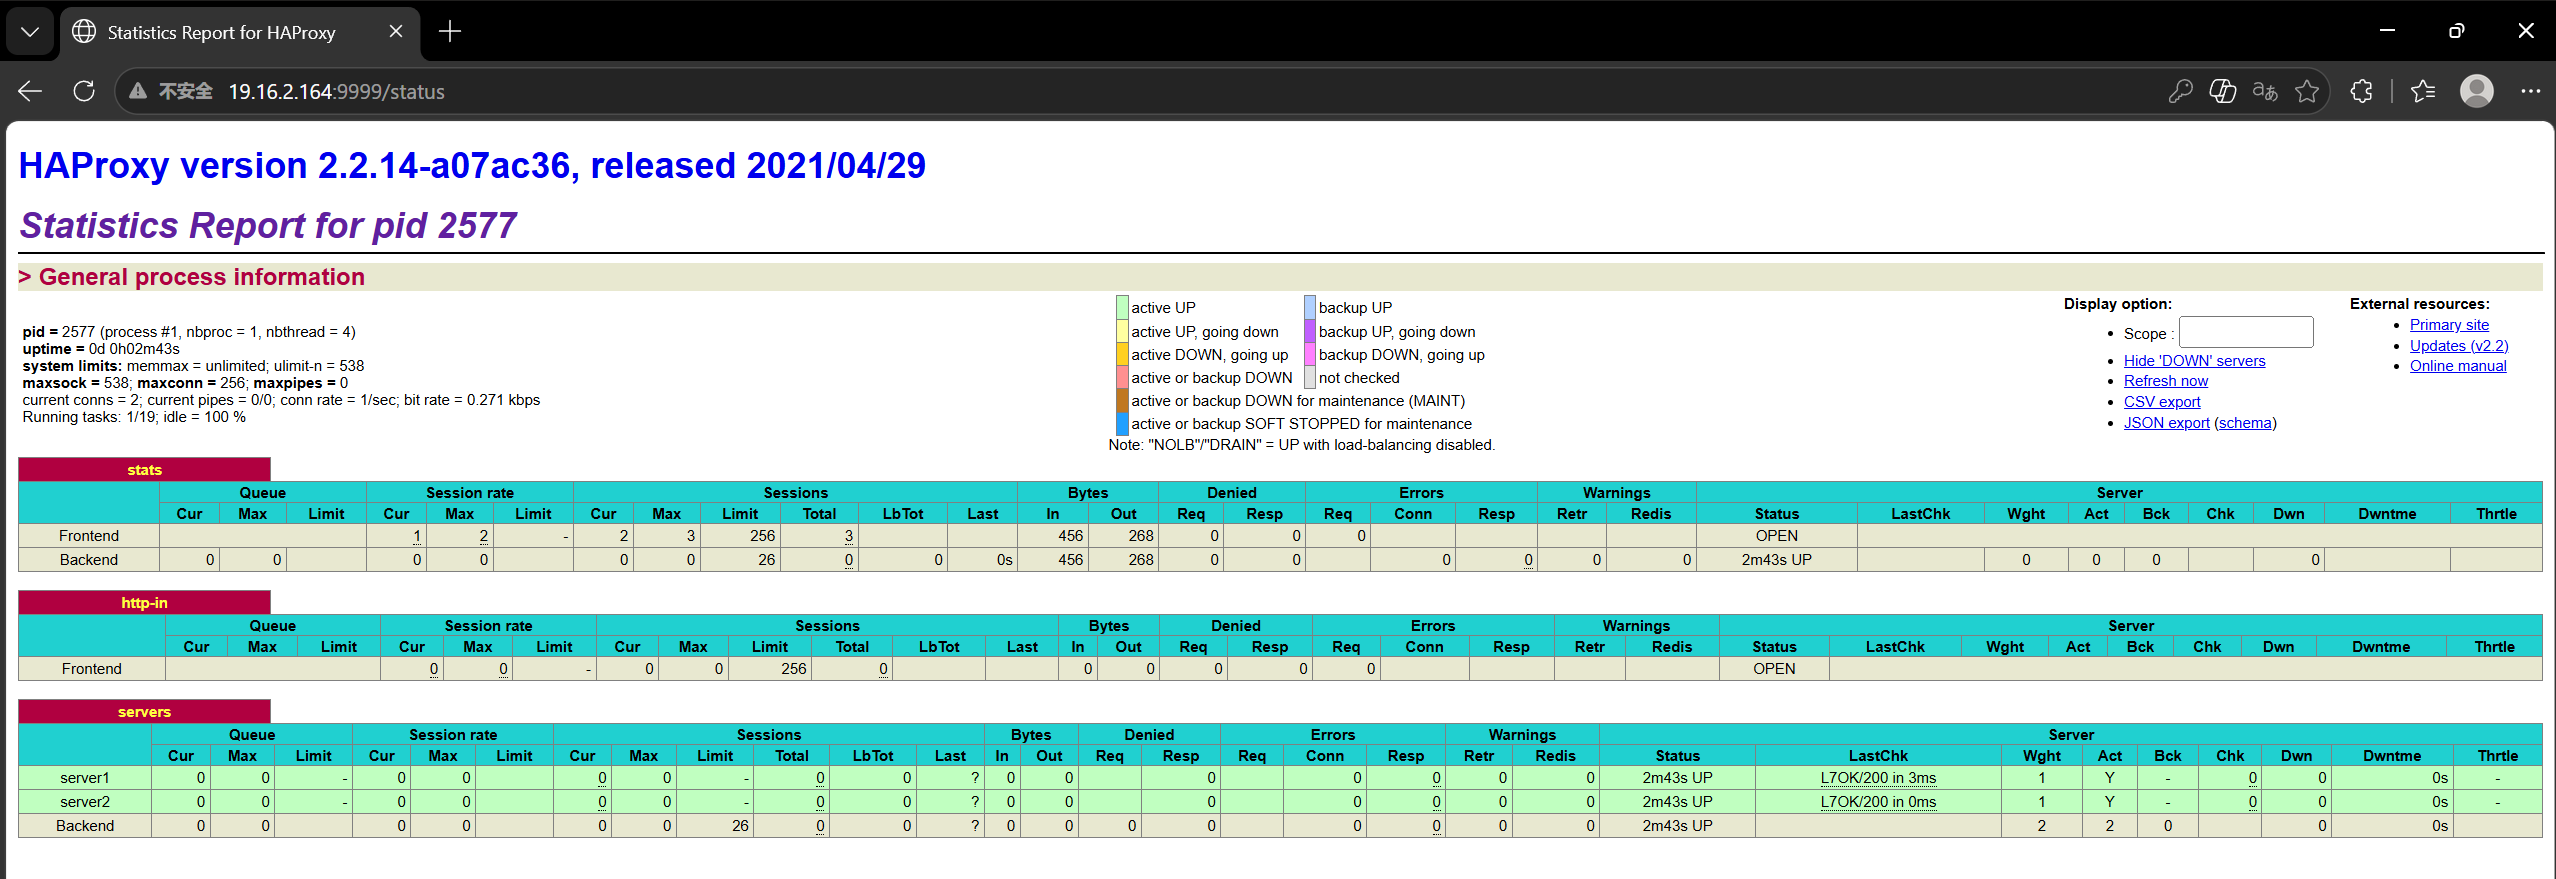Restore down the browser window
This screenshot has width=2556, height=879.
click(2456, 31)
